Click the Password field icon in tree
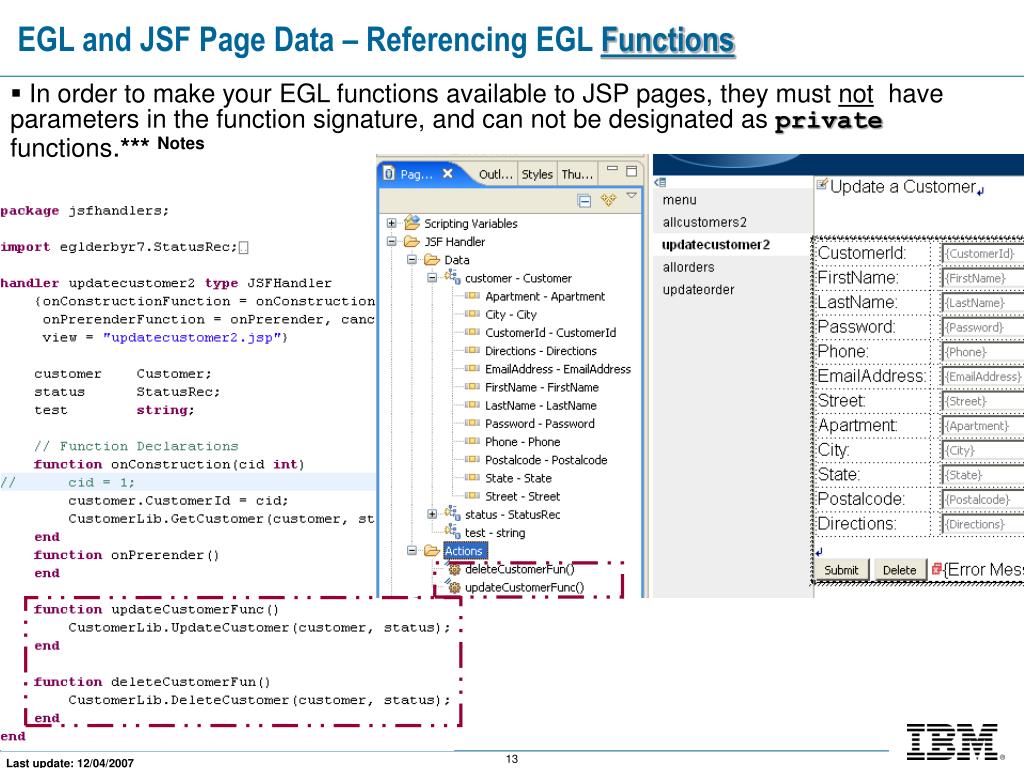 (x=472, y=423)
